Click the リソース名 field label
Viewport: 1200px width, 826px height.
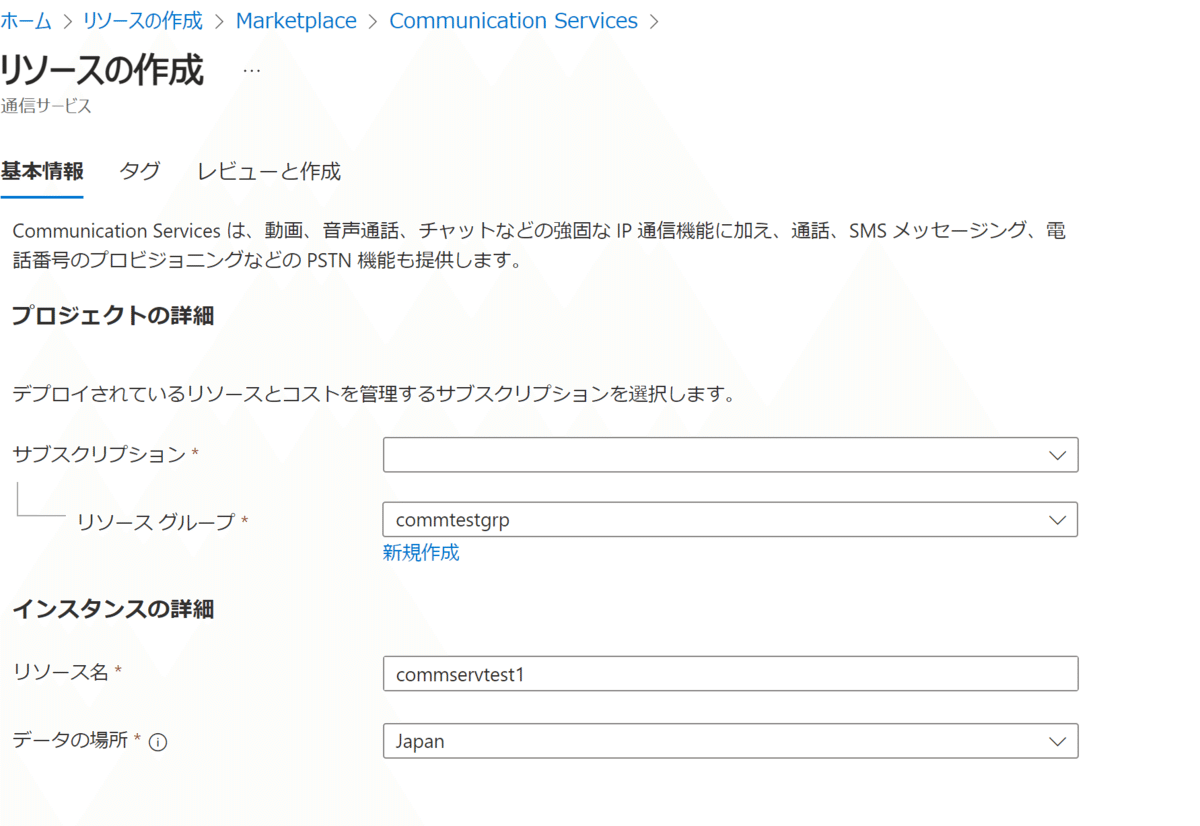[x=60, y=672]
